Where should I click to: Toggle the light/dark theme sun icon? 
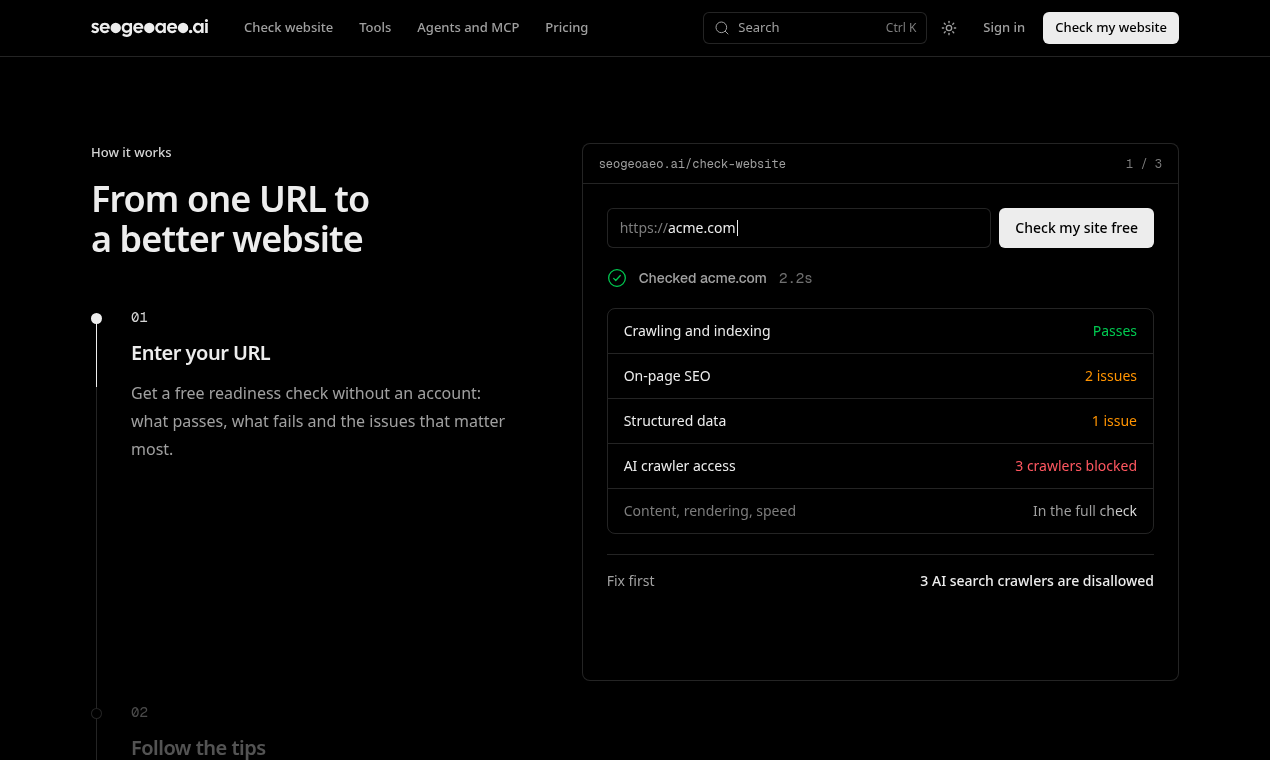(x=949, y=28)
